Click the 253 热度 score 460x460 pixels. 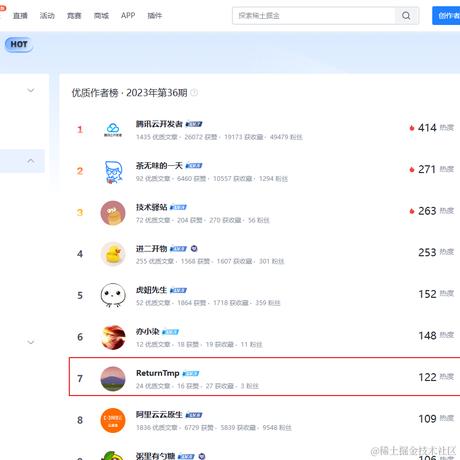[436, 252]
